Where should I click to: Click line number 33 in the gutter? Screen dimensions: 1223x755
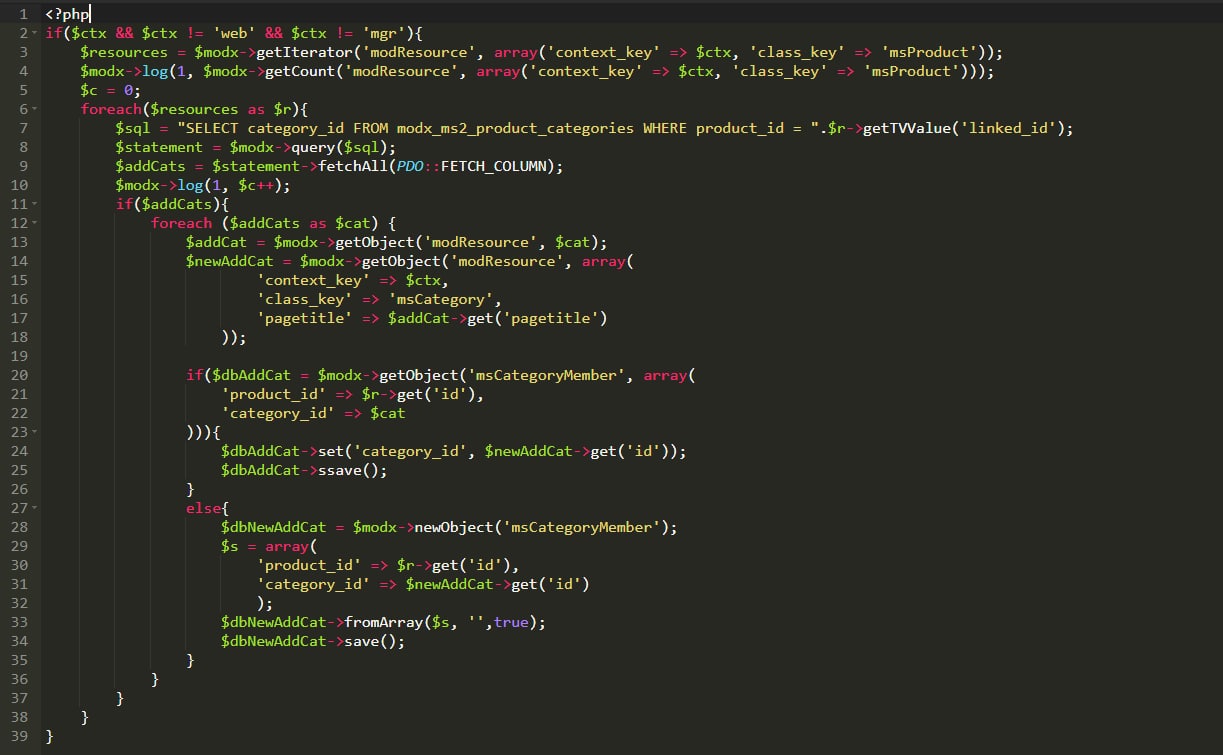point(19,622)
